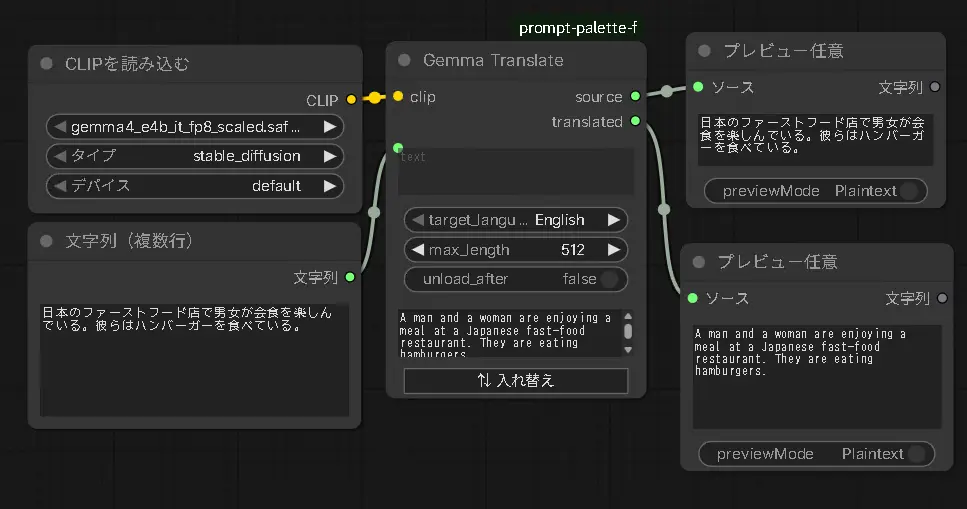The image size is (967, 509).
Task: Click the yellow CLIP output socket
Action: (351, 99)
